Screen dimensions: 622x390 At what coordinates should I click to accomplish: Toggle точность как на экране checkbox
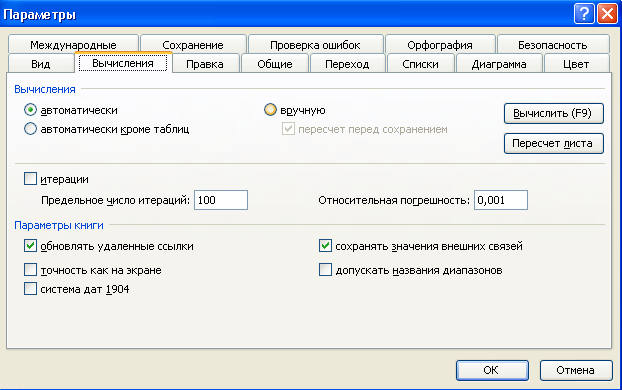(x=31, y=270)
